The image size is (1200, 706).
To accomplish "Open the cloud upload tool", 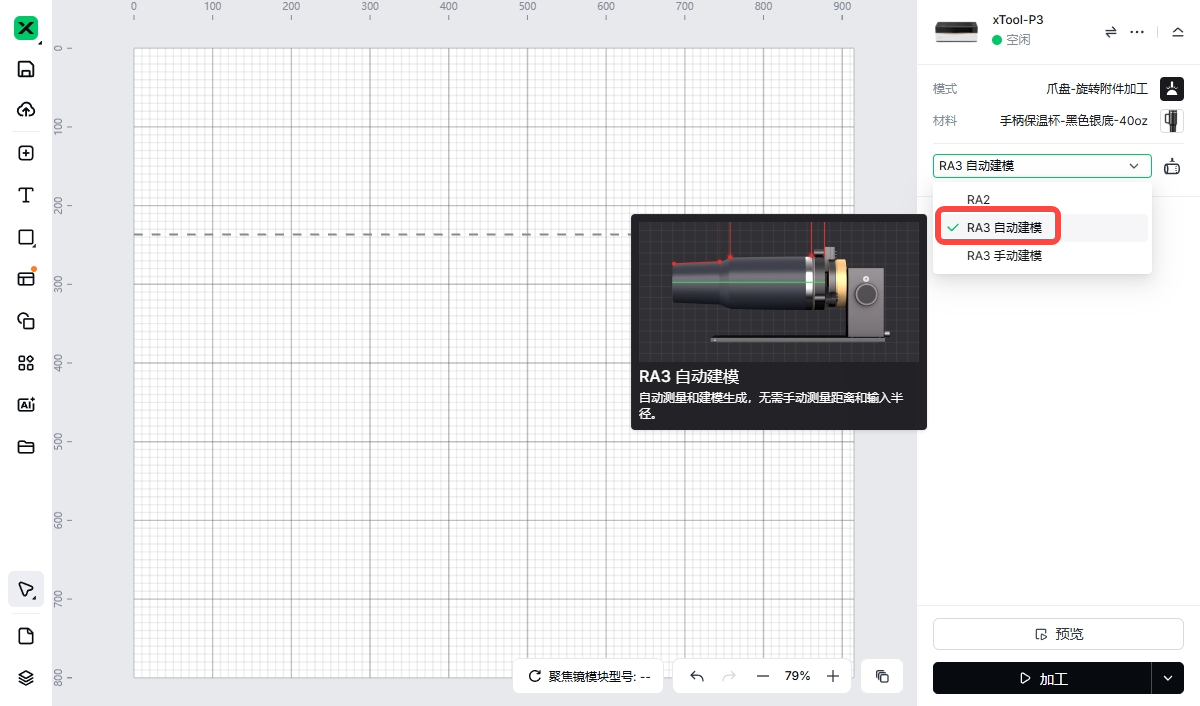I will [x=26, y=110].
